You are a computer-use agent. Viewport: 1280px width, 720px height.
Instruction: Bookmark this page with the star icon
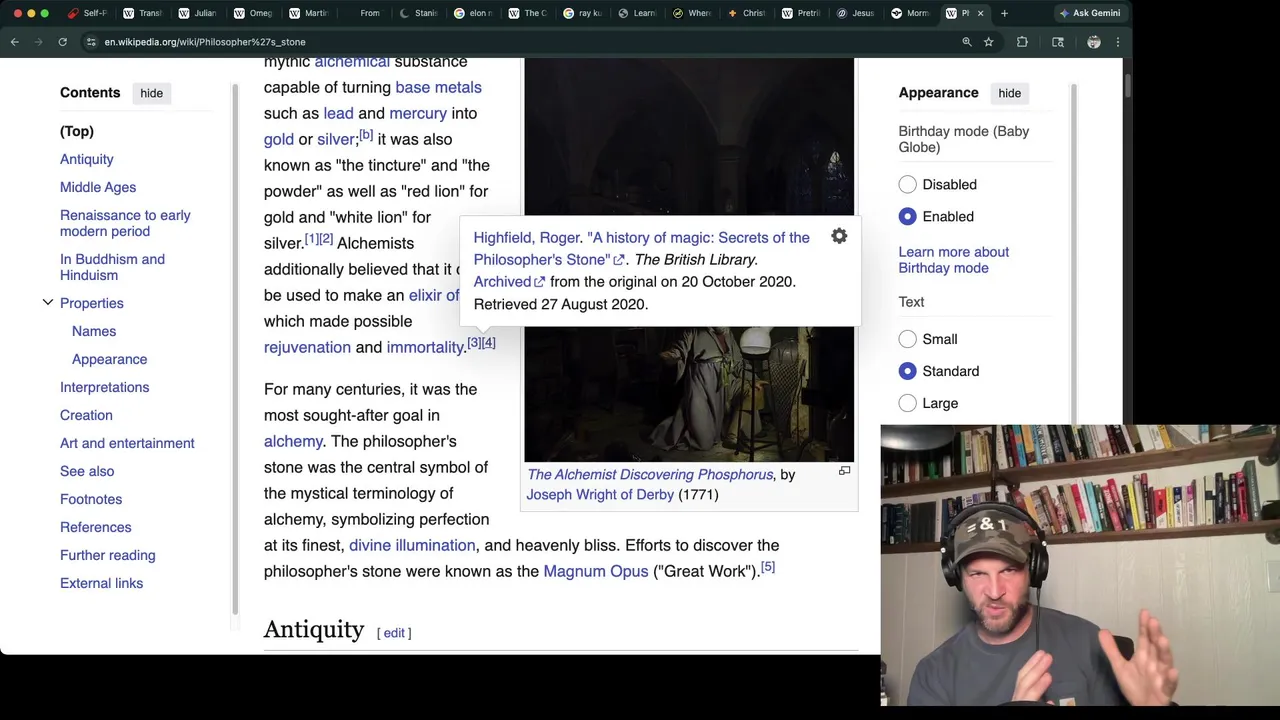(x=988, y=42)
